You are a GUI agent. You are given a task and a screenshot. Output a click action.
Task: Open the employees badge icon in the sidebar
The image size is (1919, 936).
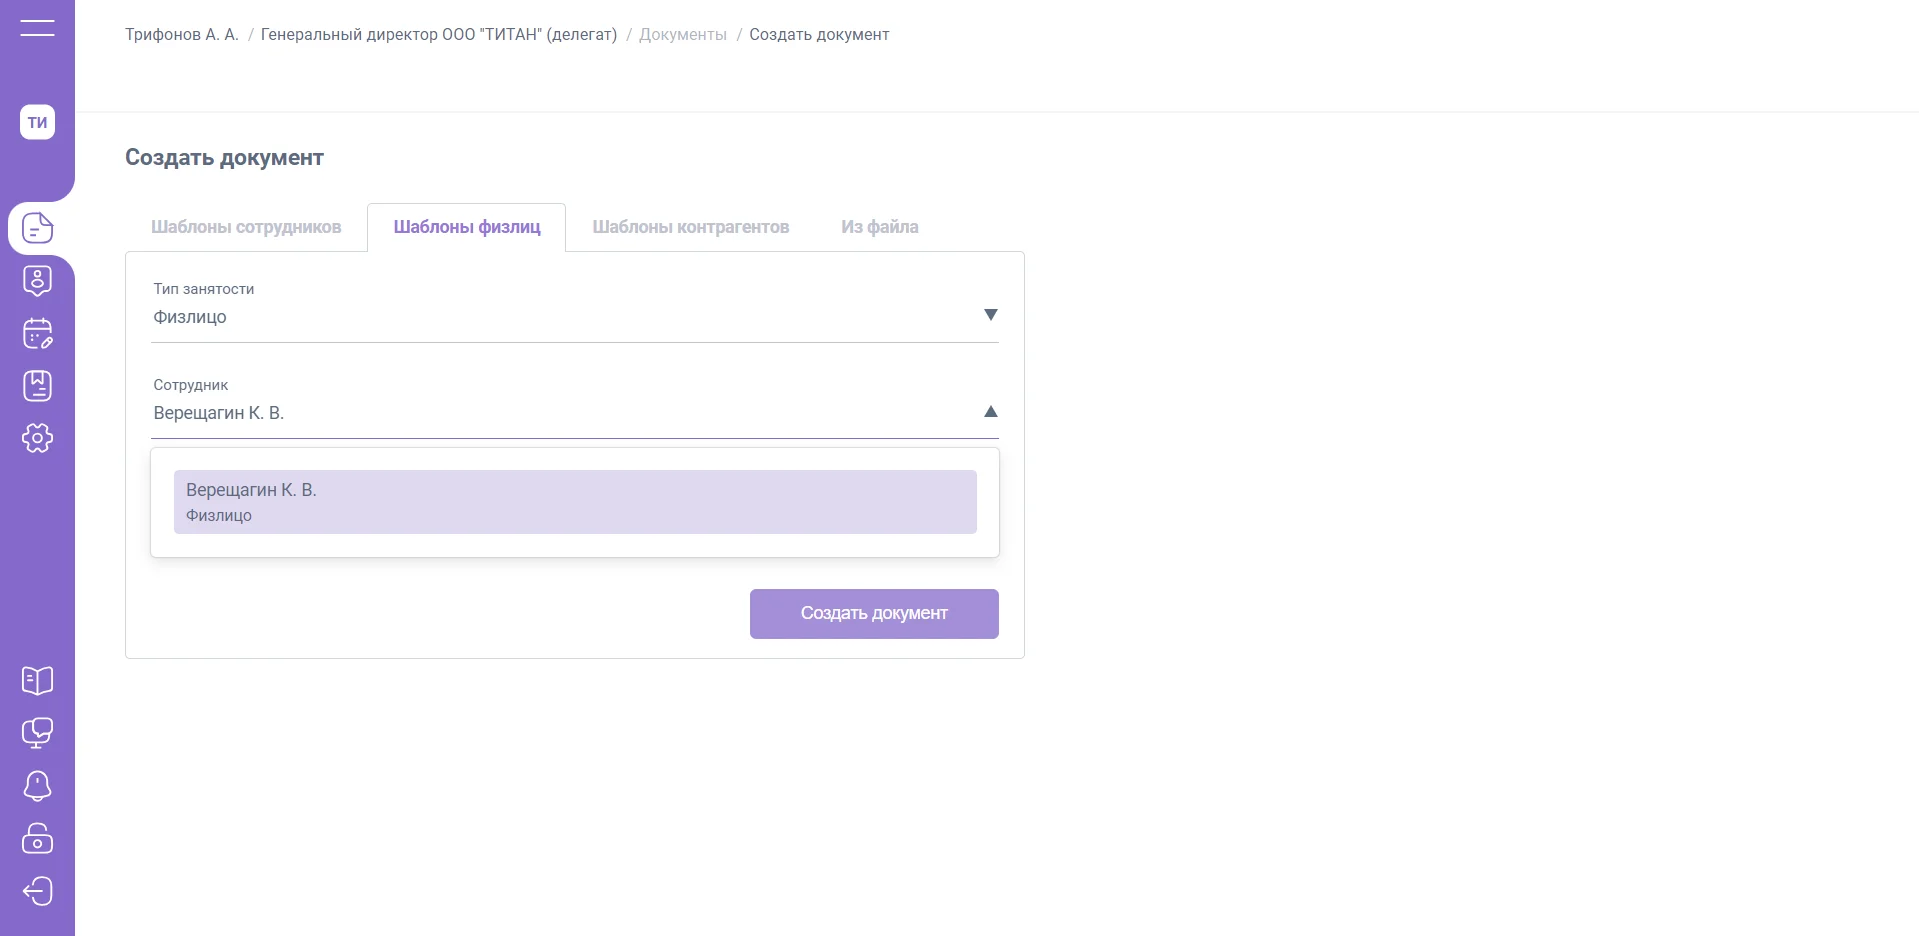pyautogui.click(x=37, y=281)
